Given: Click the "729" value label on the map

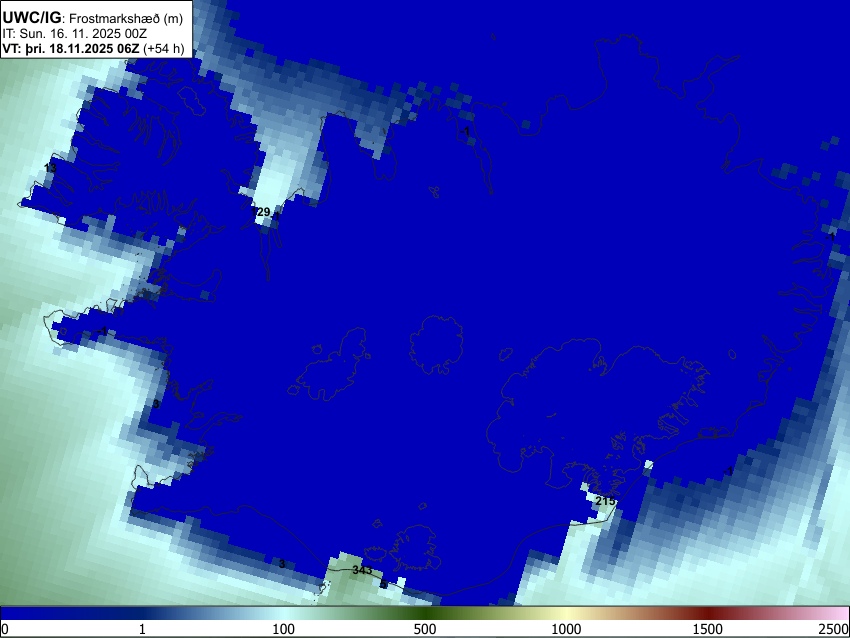Looking at the screenshot, I should (262, 212).
